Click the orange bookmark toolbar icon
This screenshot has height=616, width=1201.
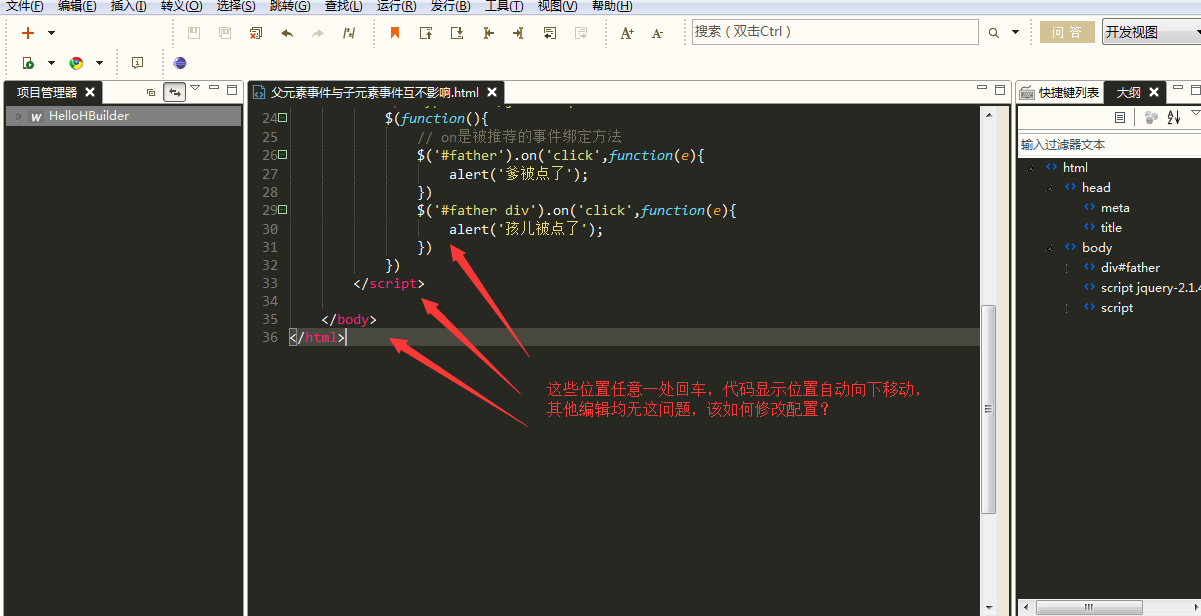[x=395, y=33]
